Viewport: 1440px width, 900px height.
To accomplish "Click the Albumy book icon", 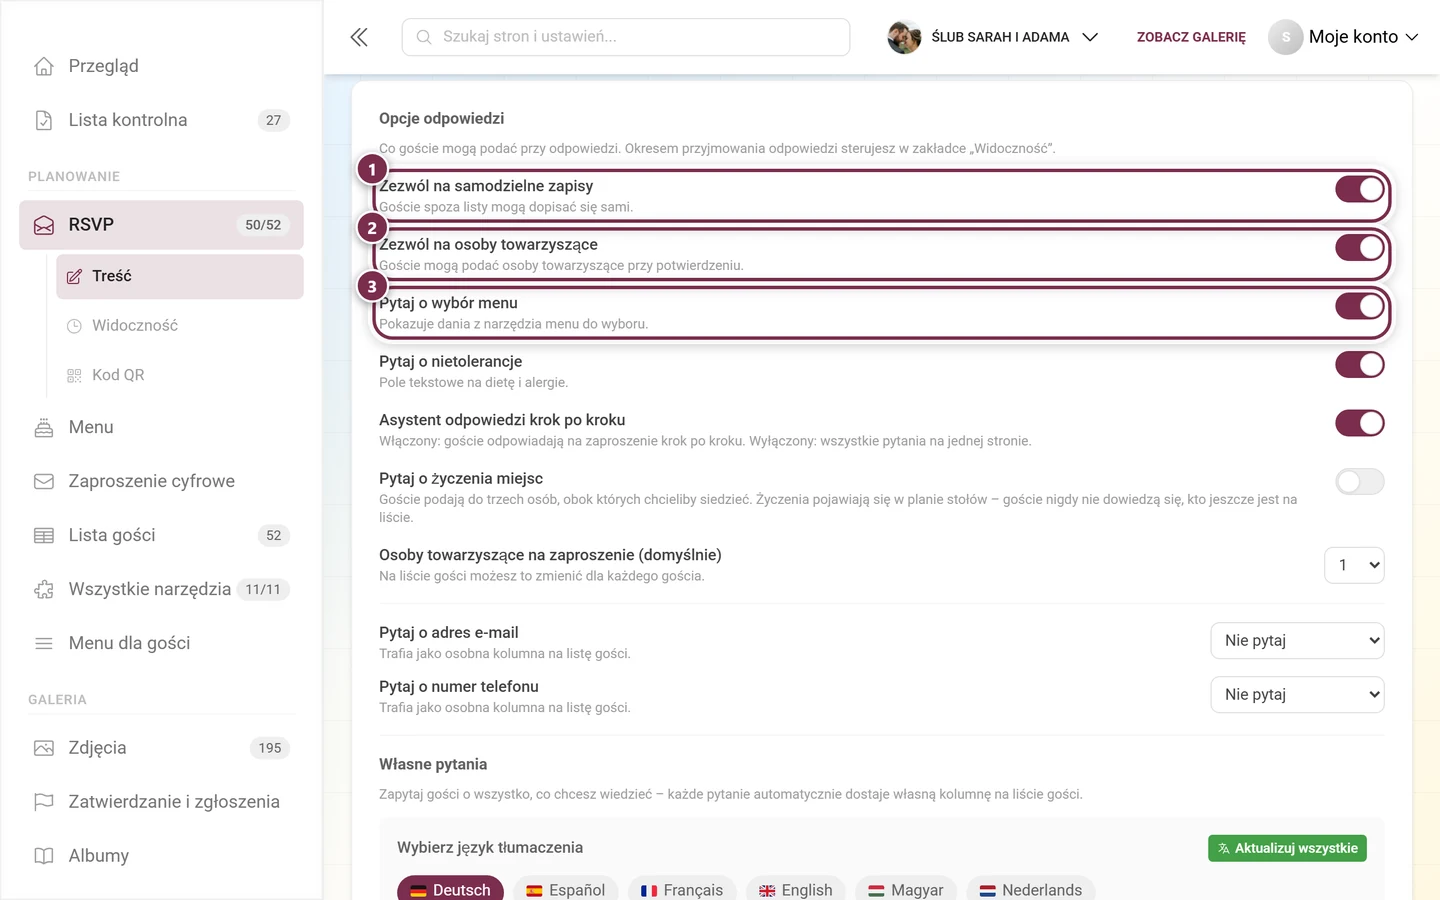I will (x=44, y=856).
